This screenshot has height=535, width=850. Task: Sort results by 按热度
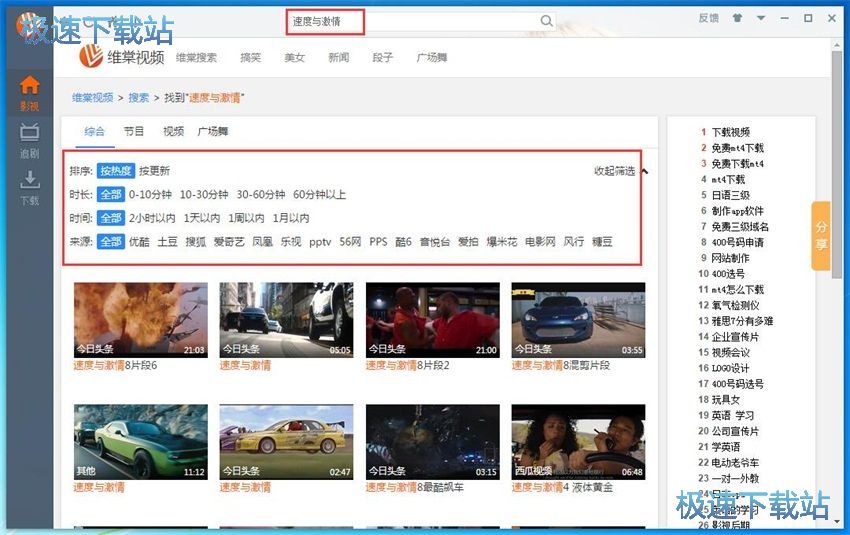(115, 171)
